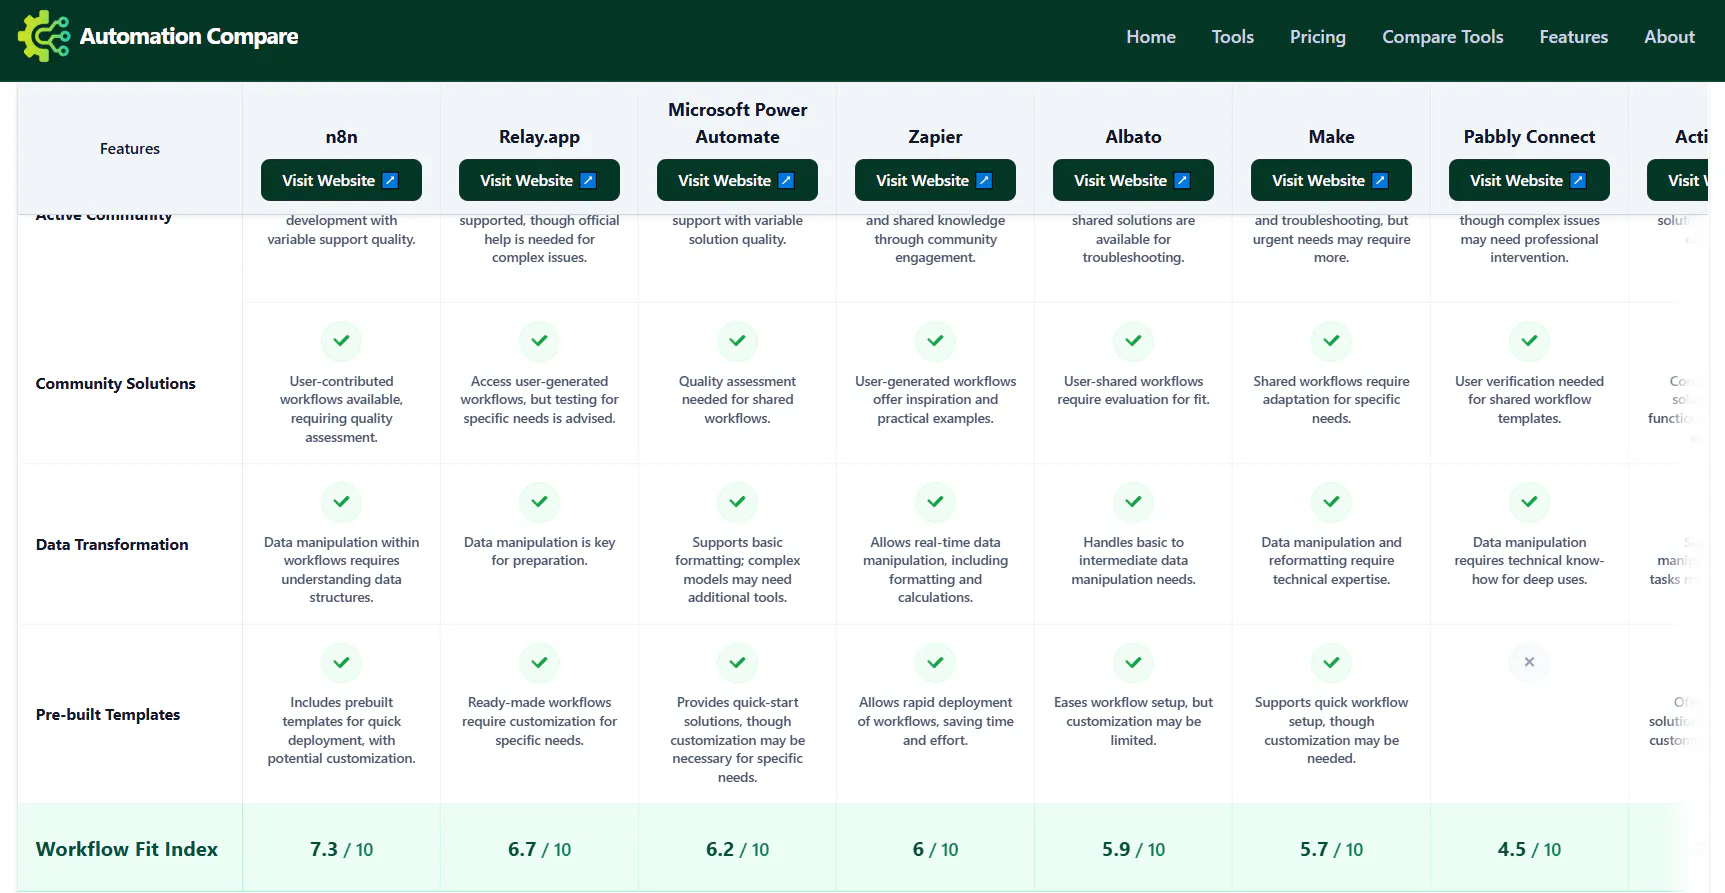The image size is (1725, 893).
Task: Click the Pabbly Connect score 4.5 / 10
Action: tap(1529, 849)
